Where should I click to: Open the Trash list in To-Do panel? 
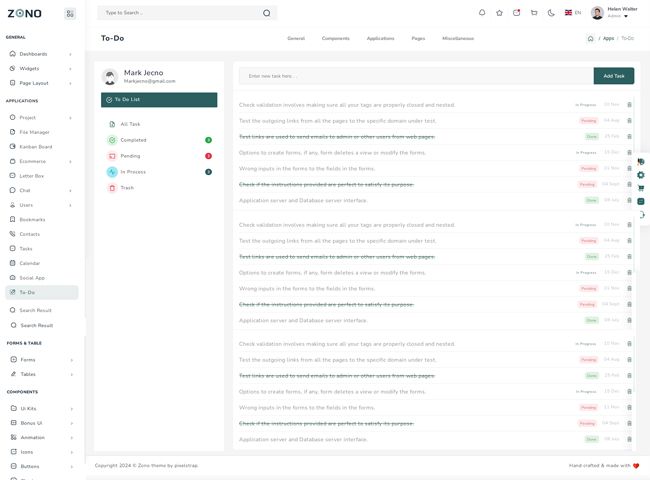pyautogui.click(x=127, y=188)
